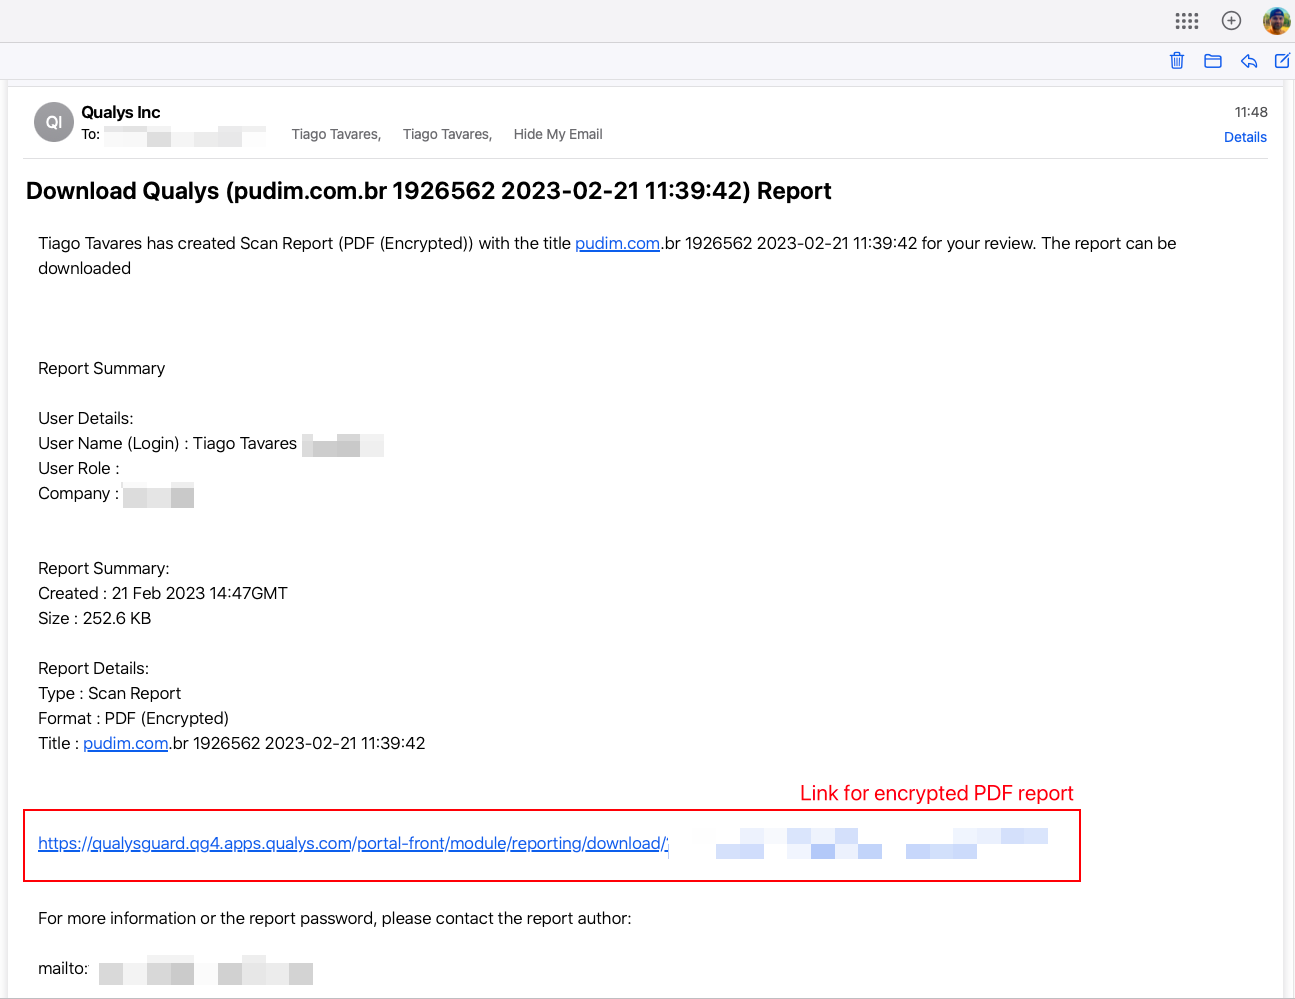Delete this email with the trash icon
This screenshot has width=1295, height=999.
[x=1177, y=61]
